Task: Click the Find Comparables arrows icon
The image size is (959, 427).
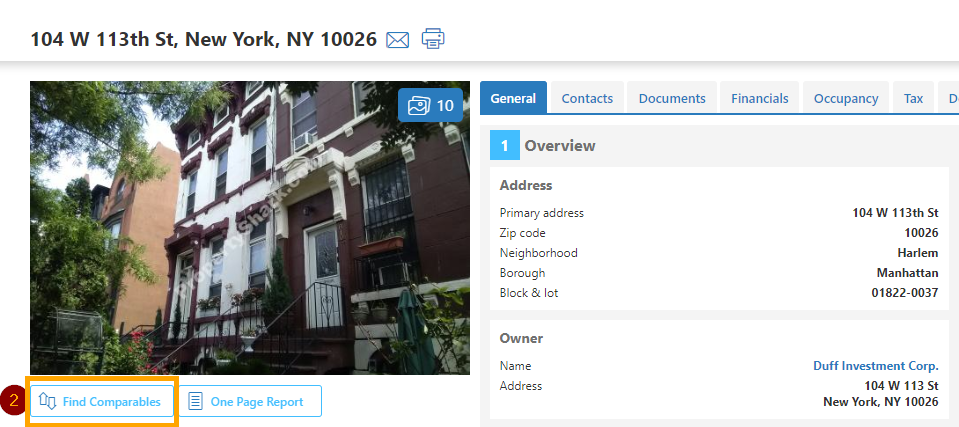Action: pos(47,401)
